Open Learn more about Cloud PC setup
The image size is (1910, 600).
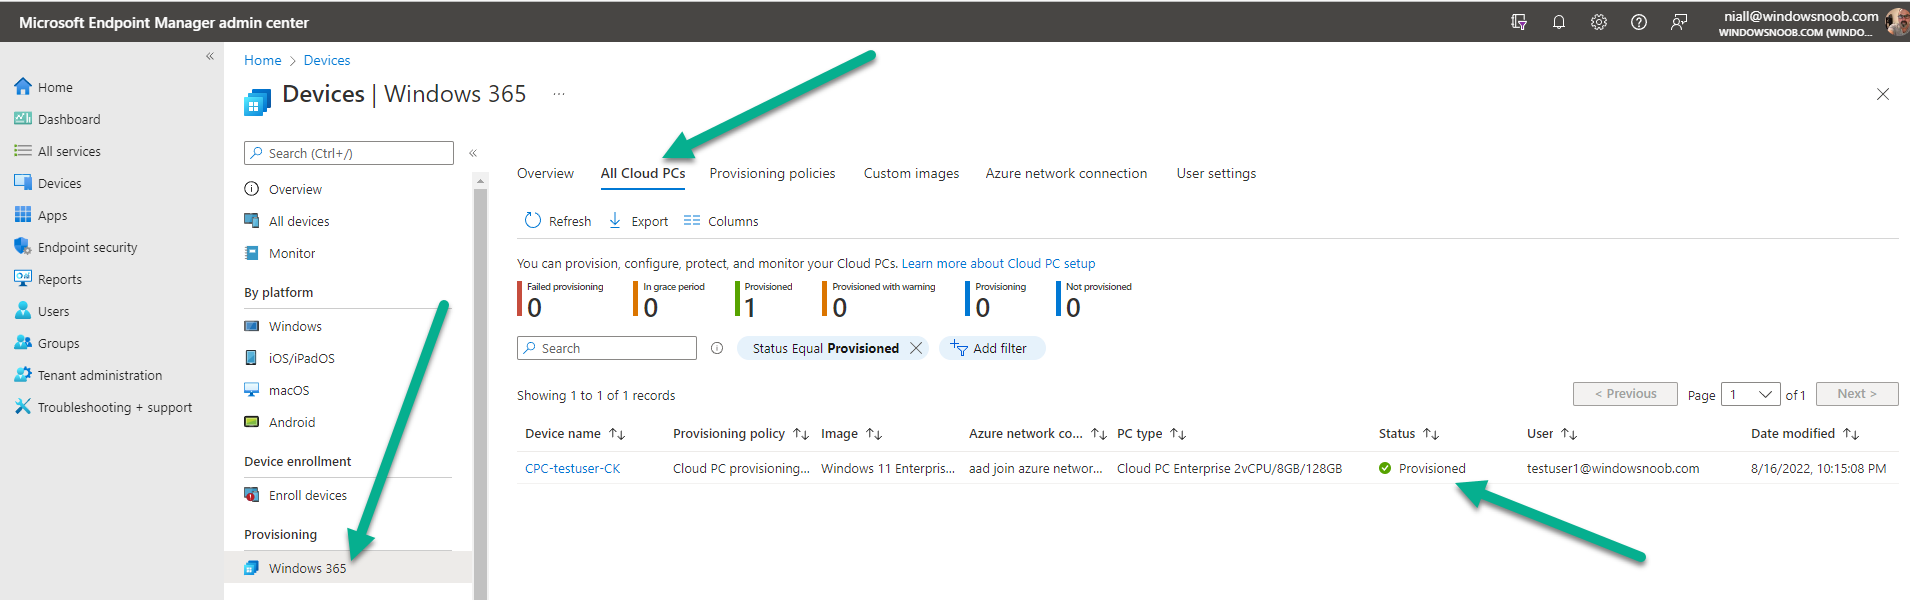pyautogui.click(x=998, y=264)
